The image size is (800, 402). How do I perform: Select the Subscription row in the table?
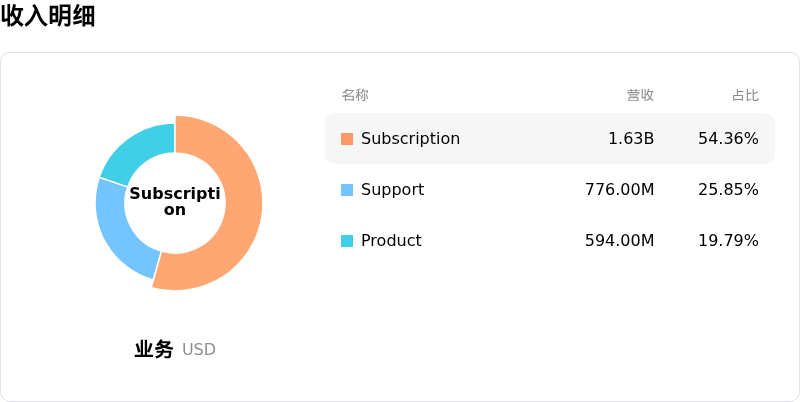[550, 139]
